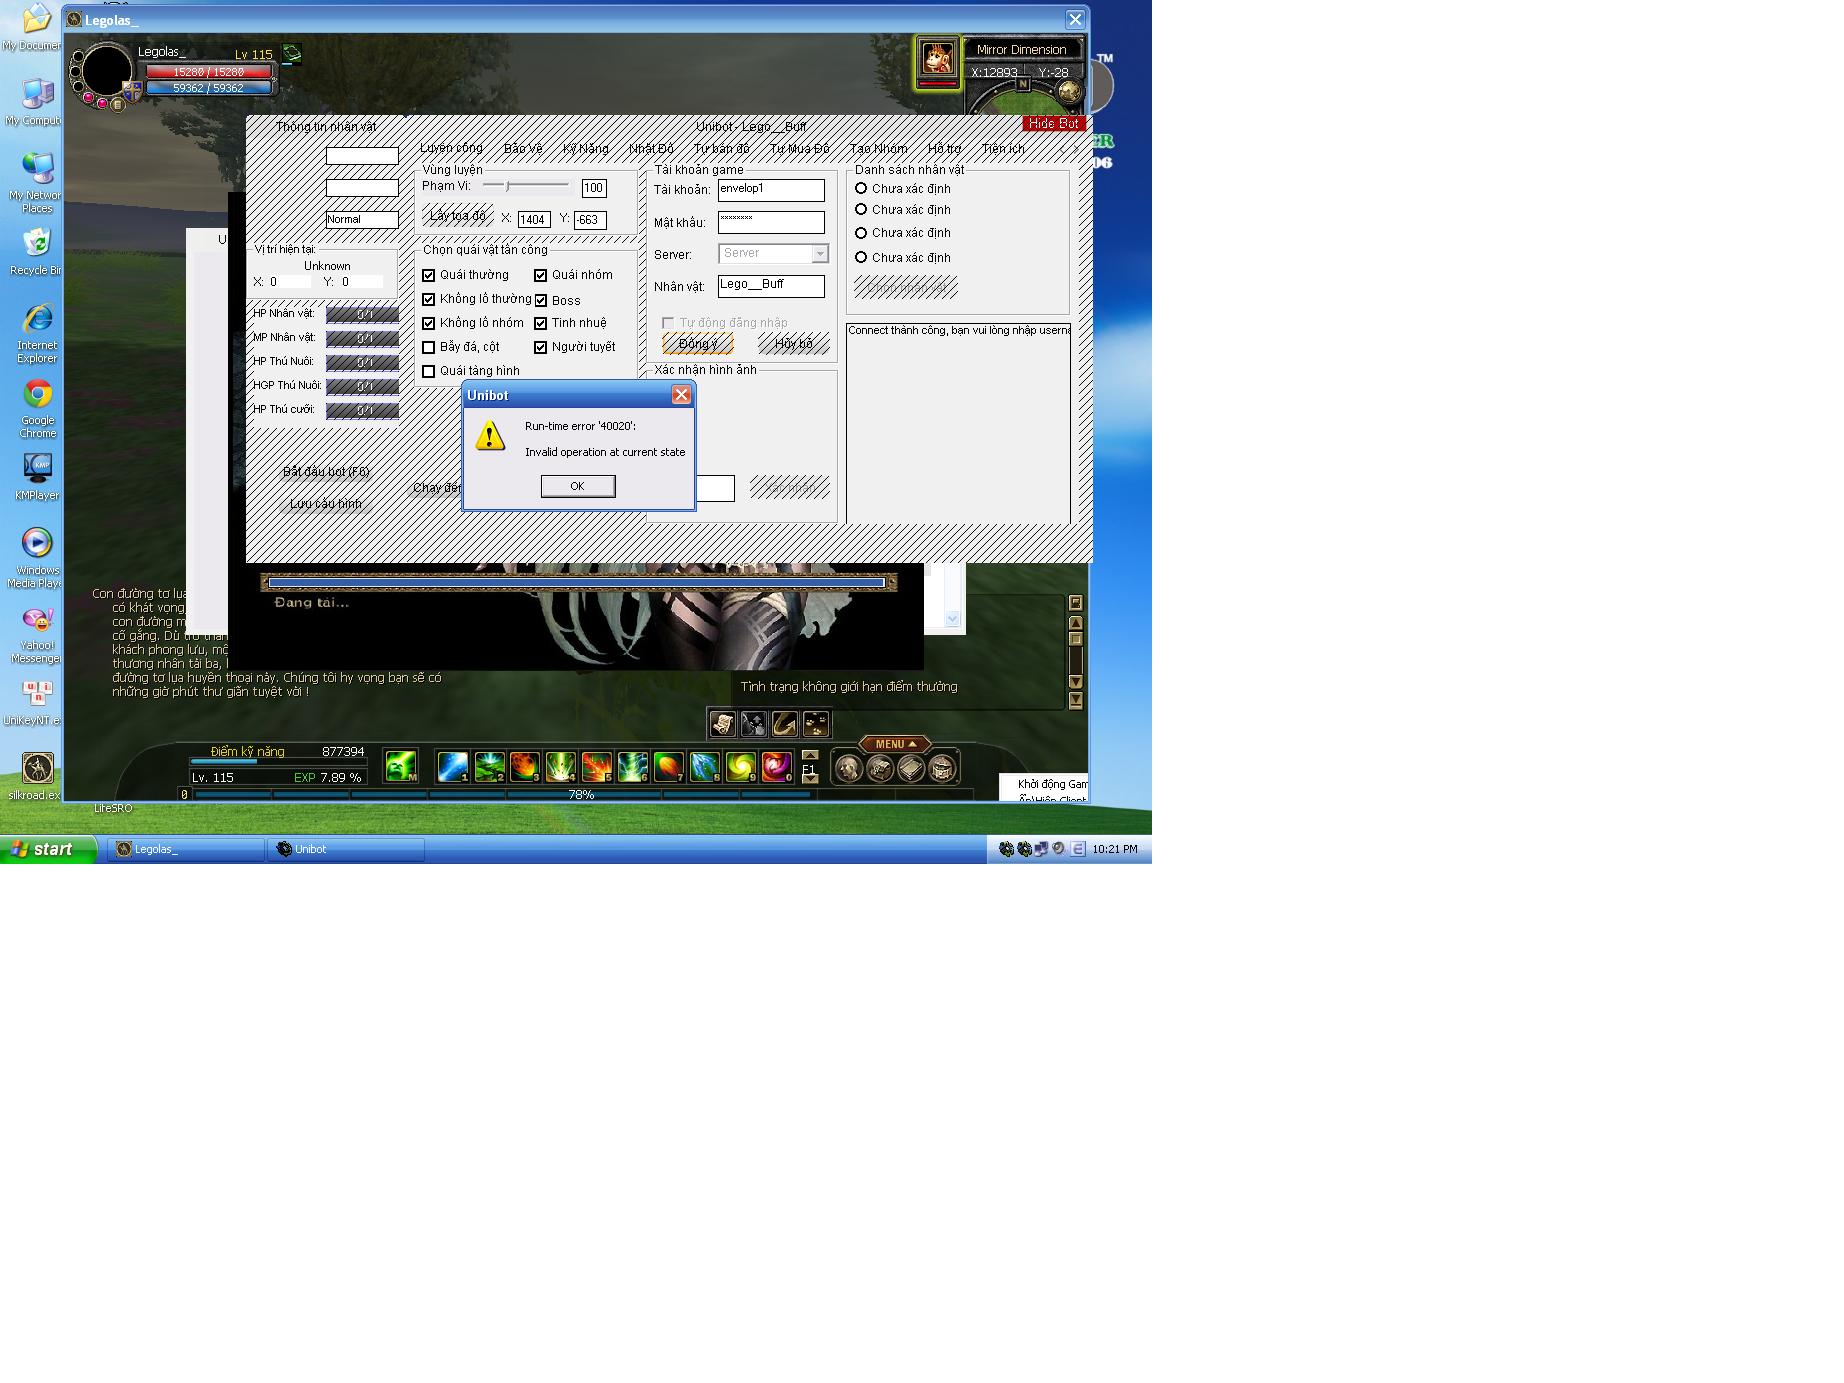Click hotbar page down arrow below F1

[810, 778]
